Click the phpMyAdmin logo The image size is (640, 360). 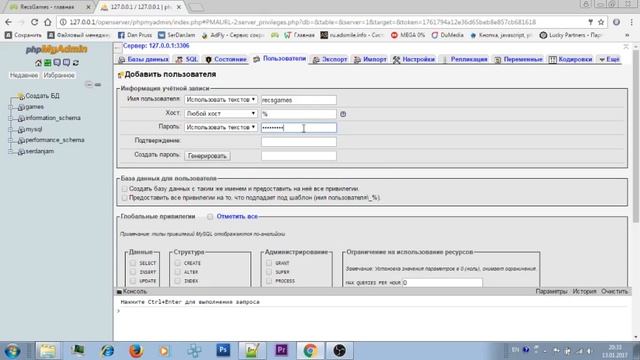click(56, 49)
